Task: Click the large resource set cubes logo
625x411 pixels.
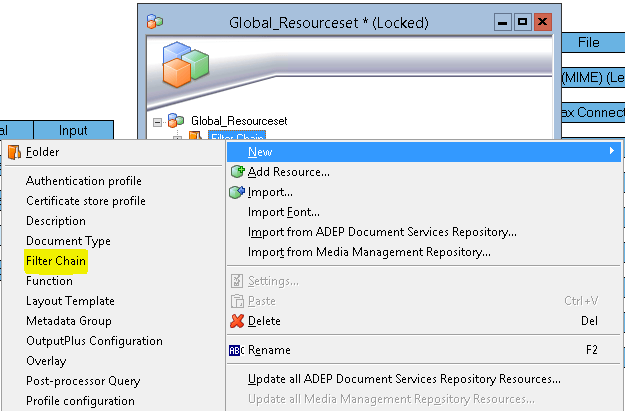Action: 185,65
